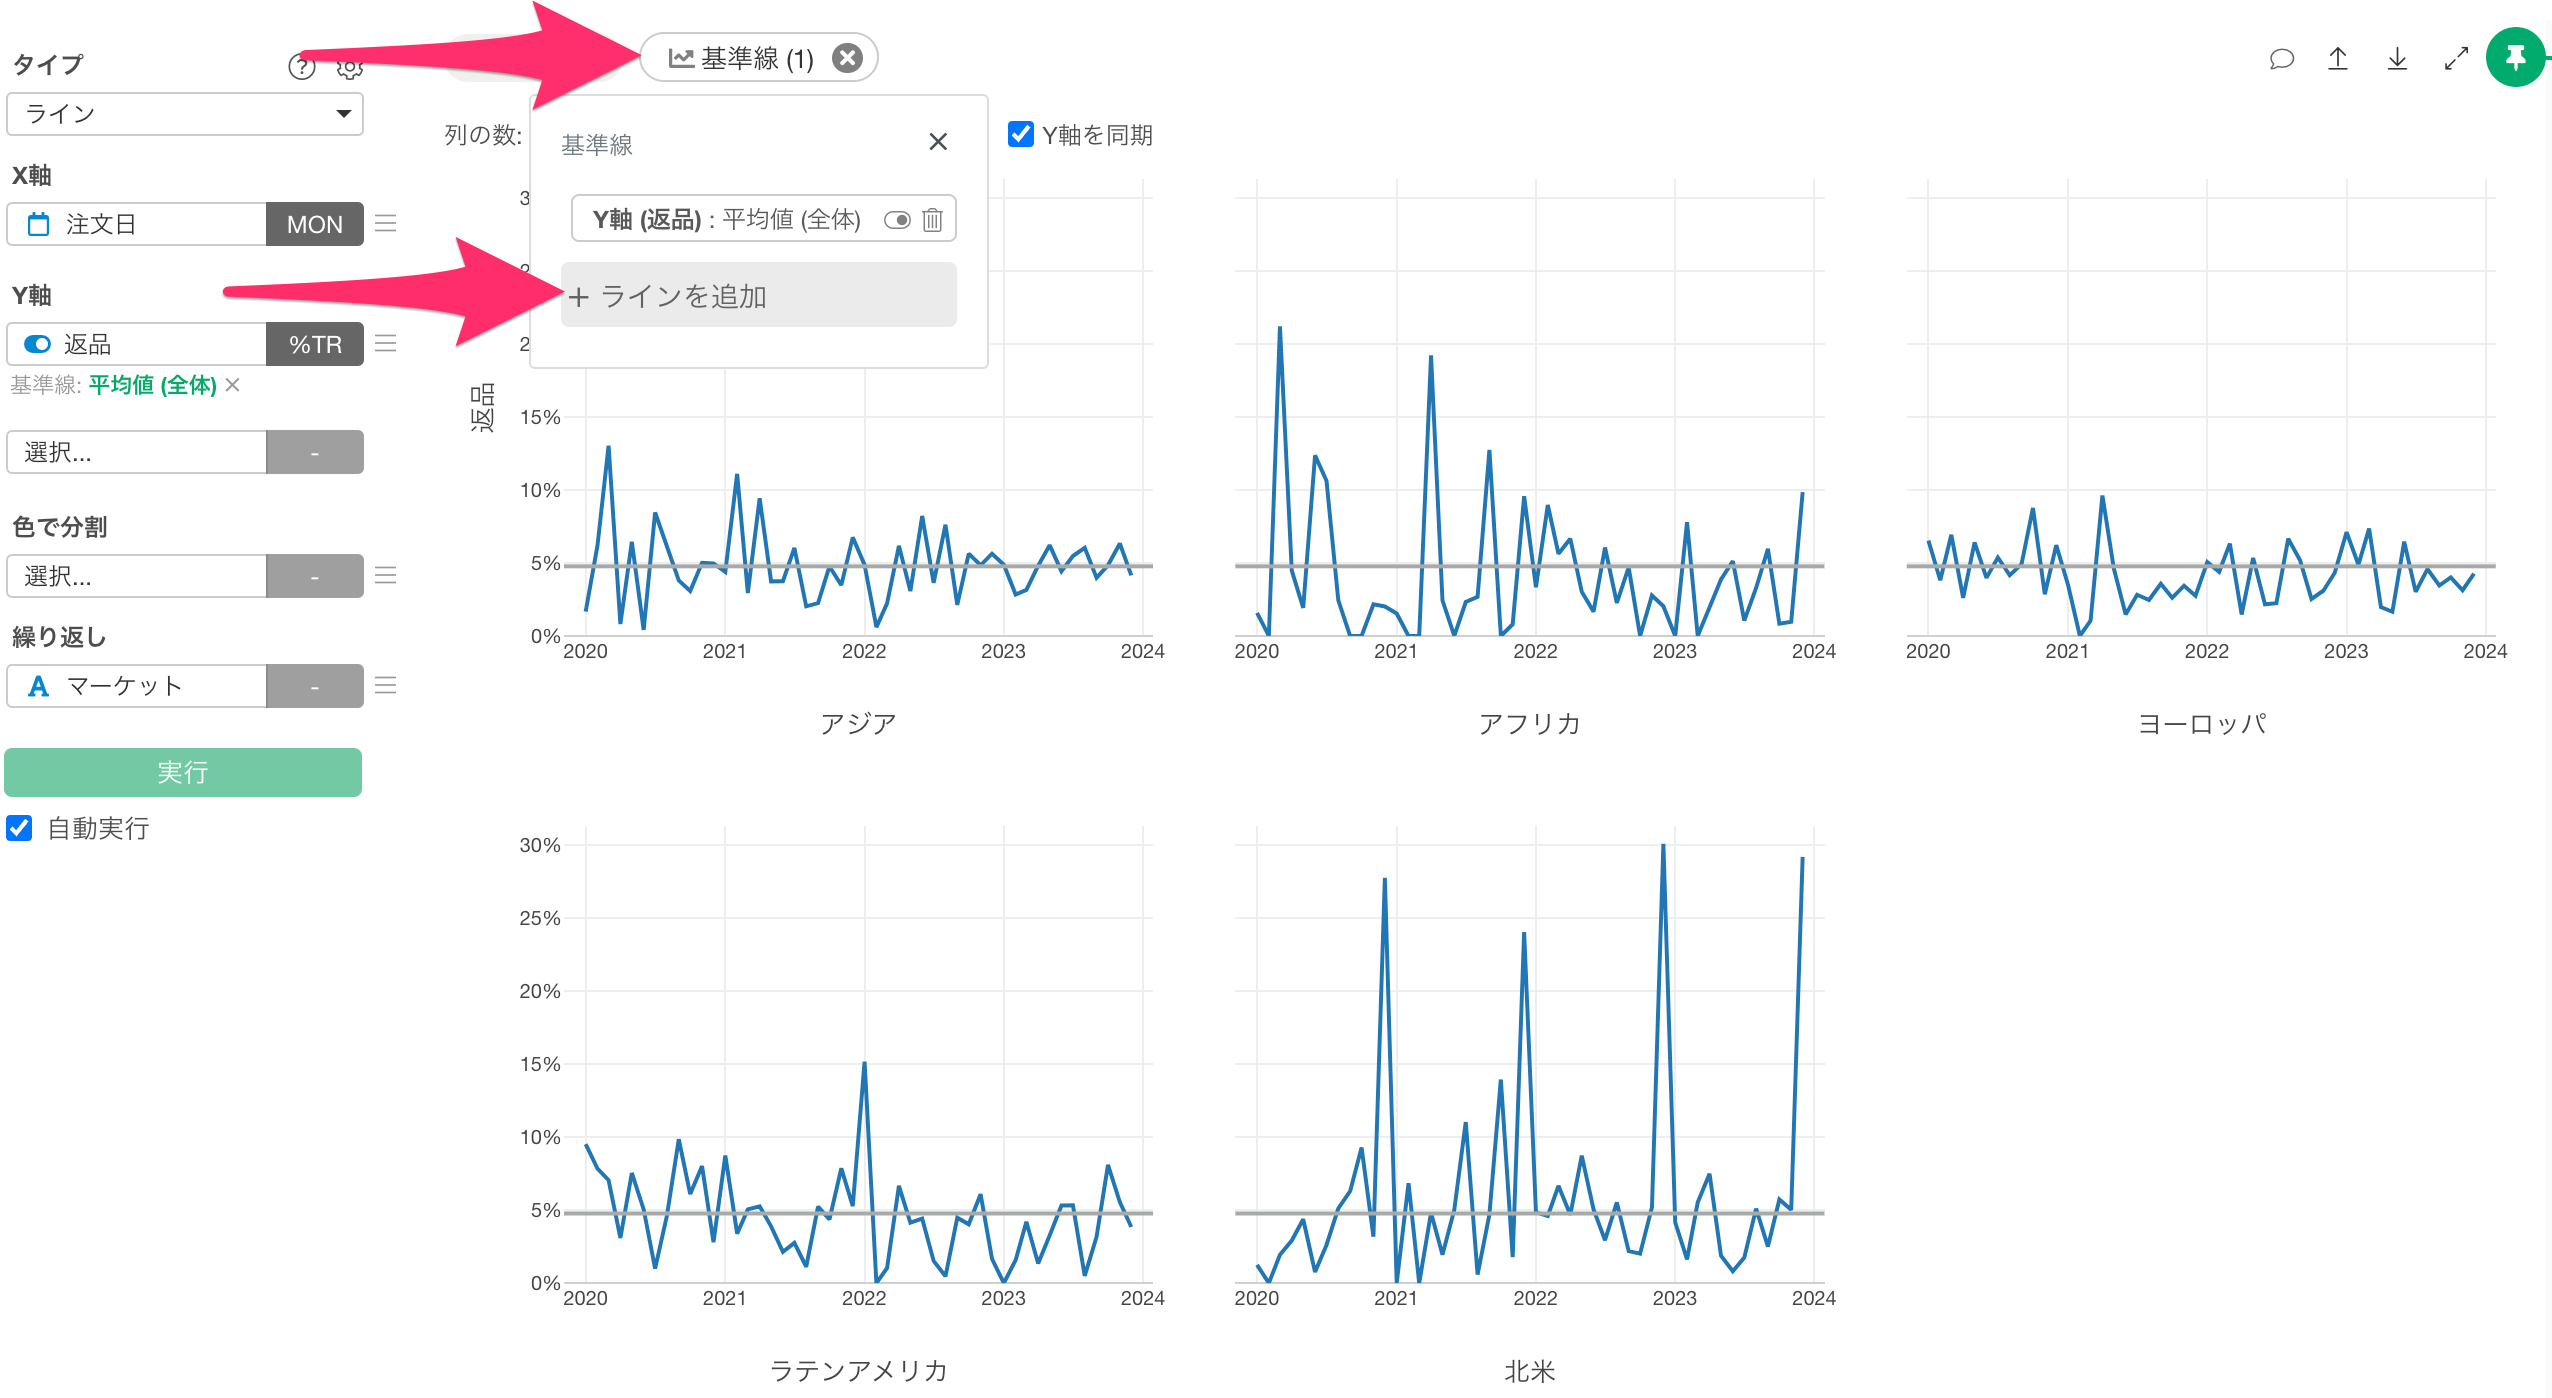2552x1398 pixels.
Task: Open the ライン chart type dropdown
Action: pyautogui.click(x=184, y=114)
